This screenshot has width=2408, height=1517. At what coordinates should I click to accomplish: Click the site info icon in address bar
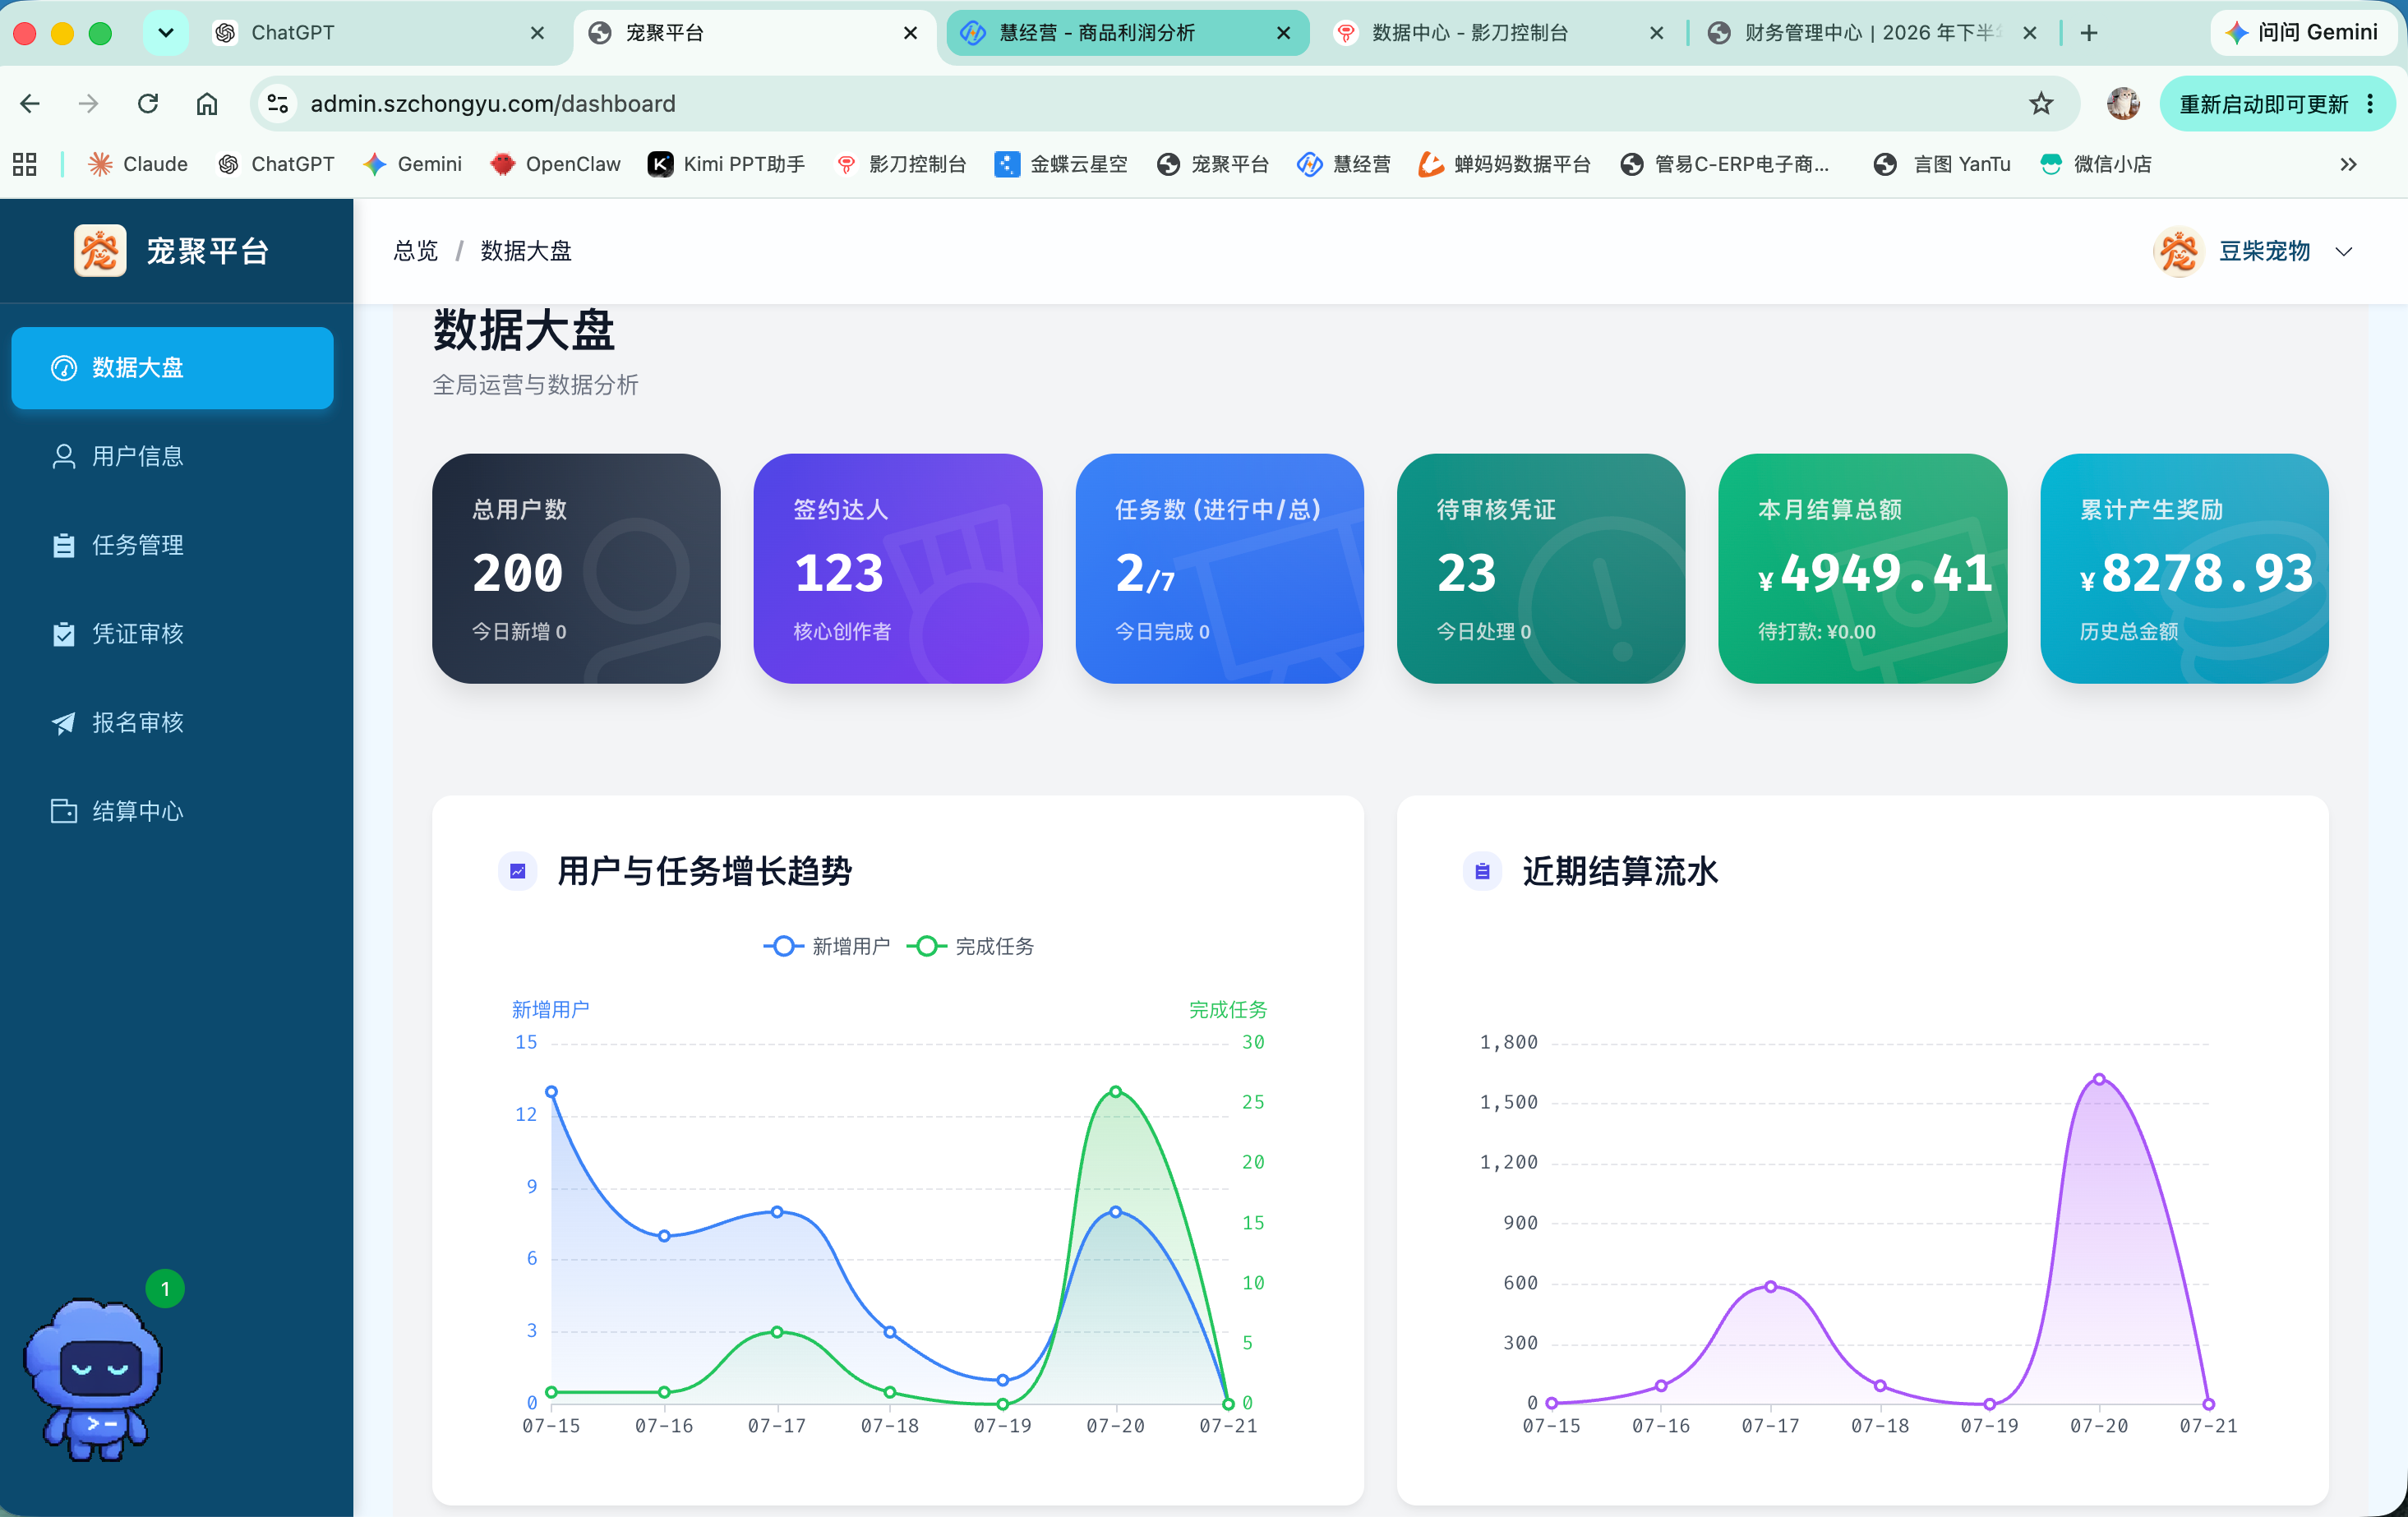pos(278,103)
